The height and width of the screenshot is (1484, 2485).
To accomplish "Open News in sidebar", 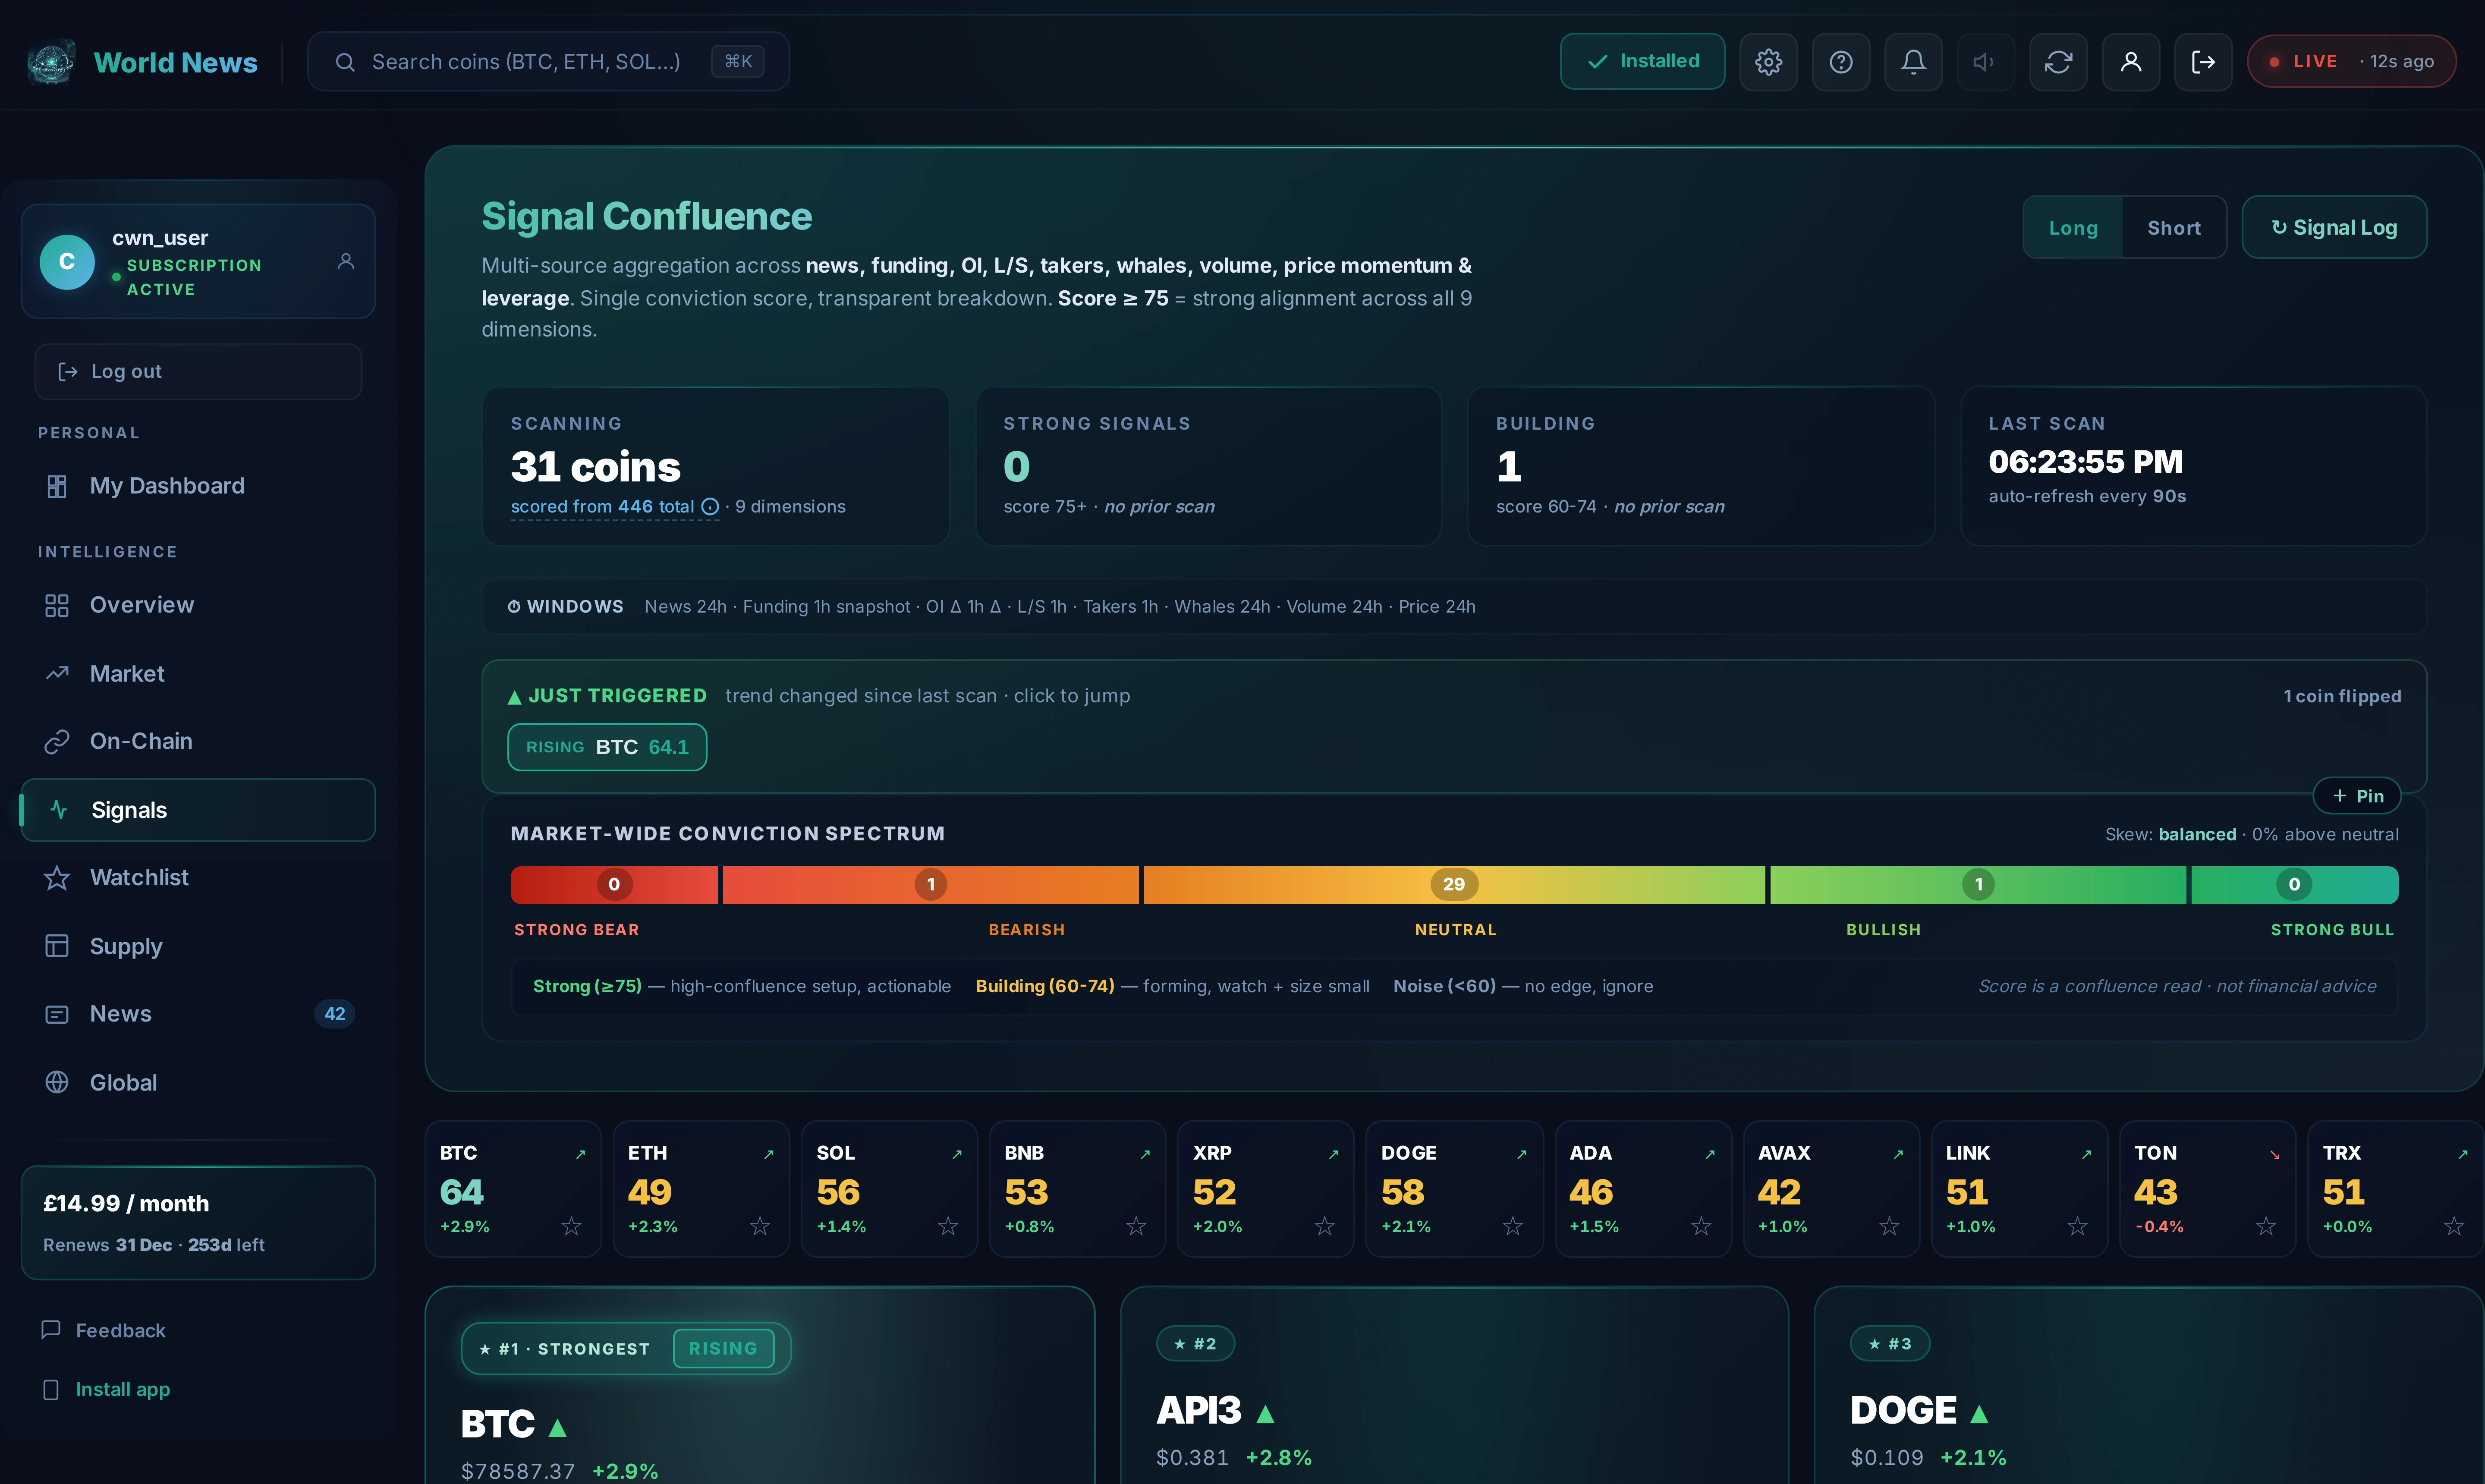I will (198, 1014).
